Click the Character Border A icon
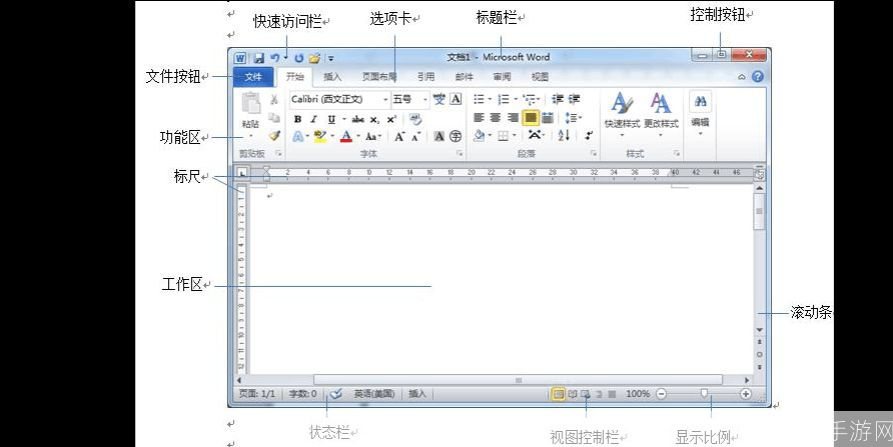 456,99
